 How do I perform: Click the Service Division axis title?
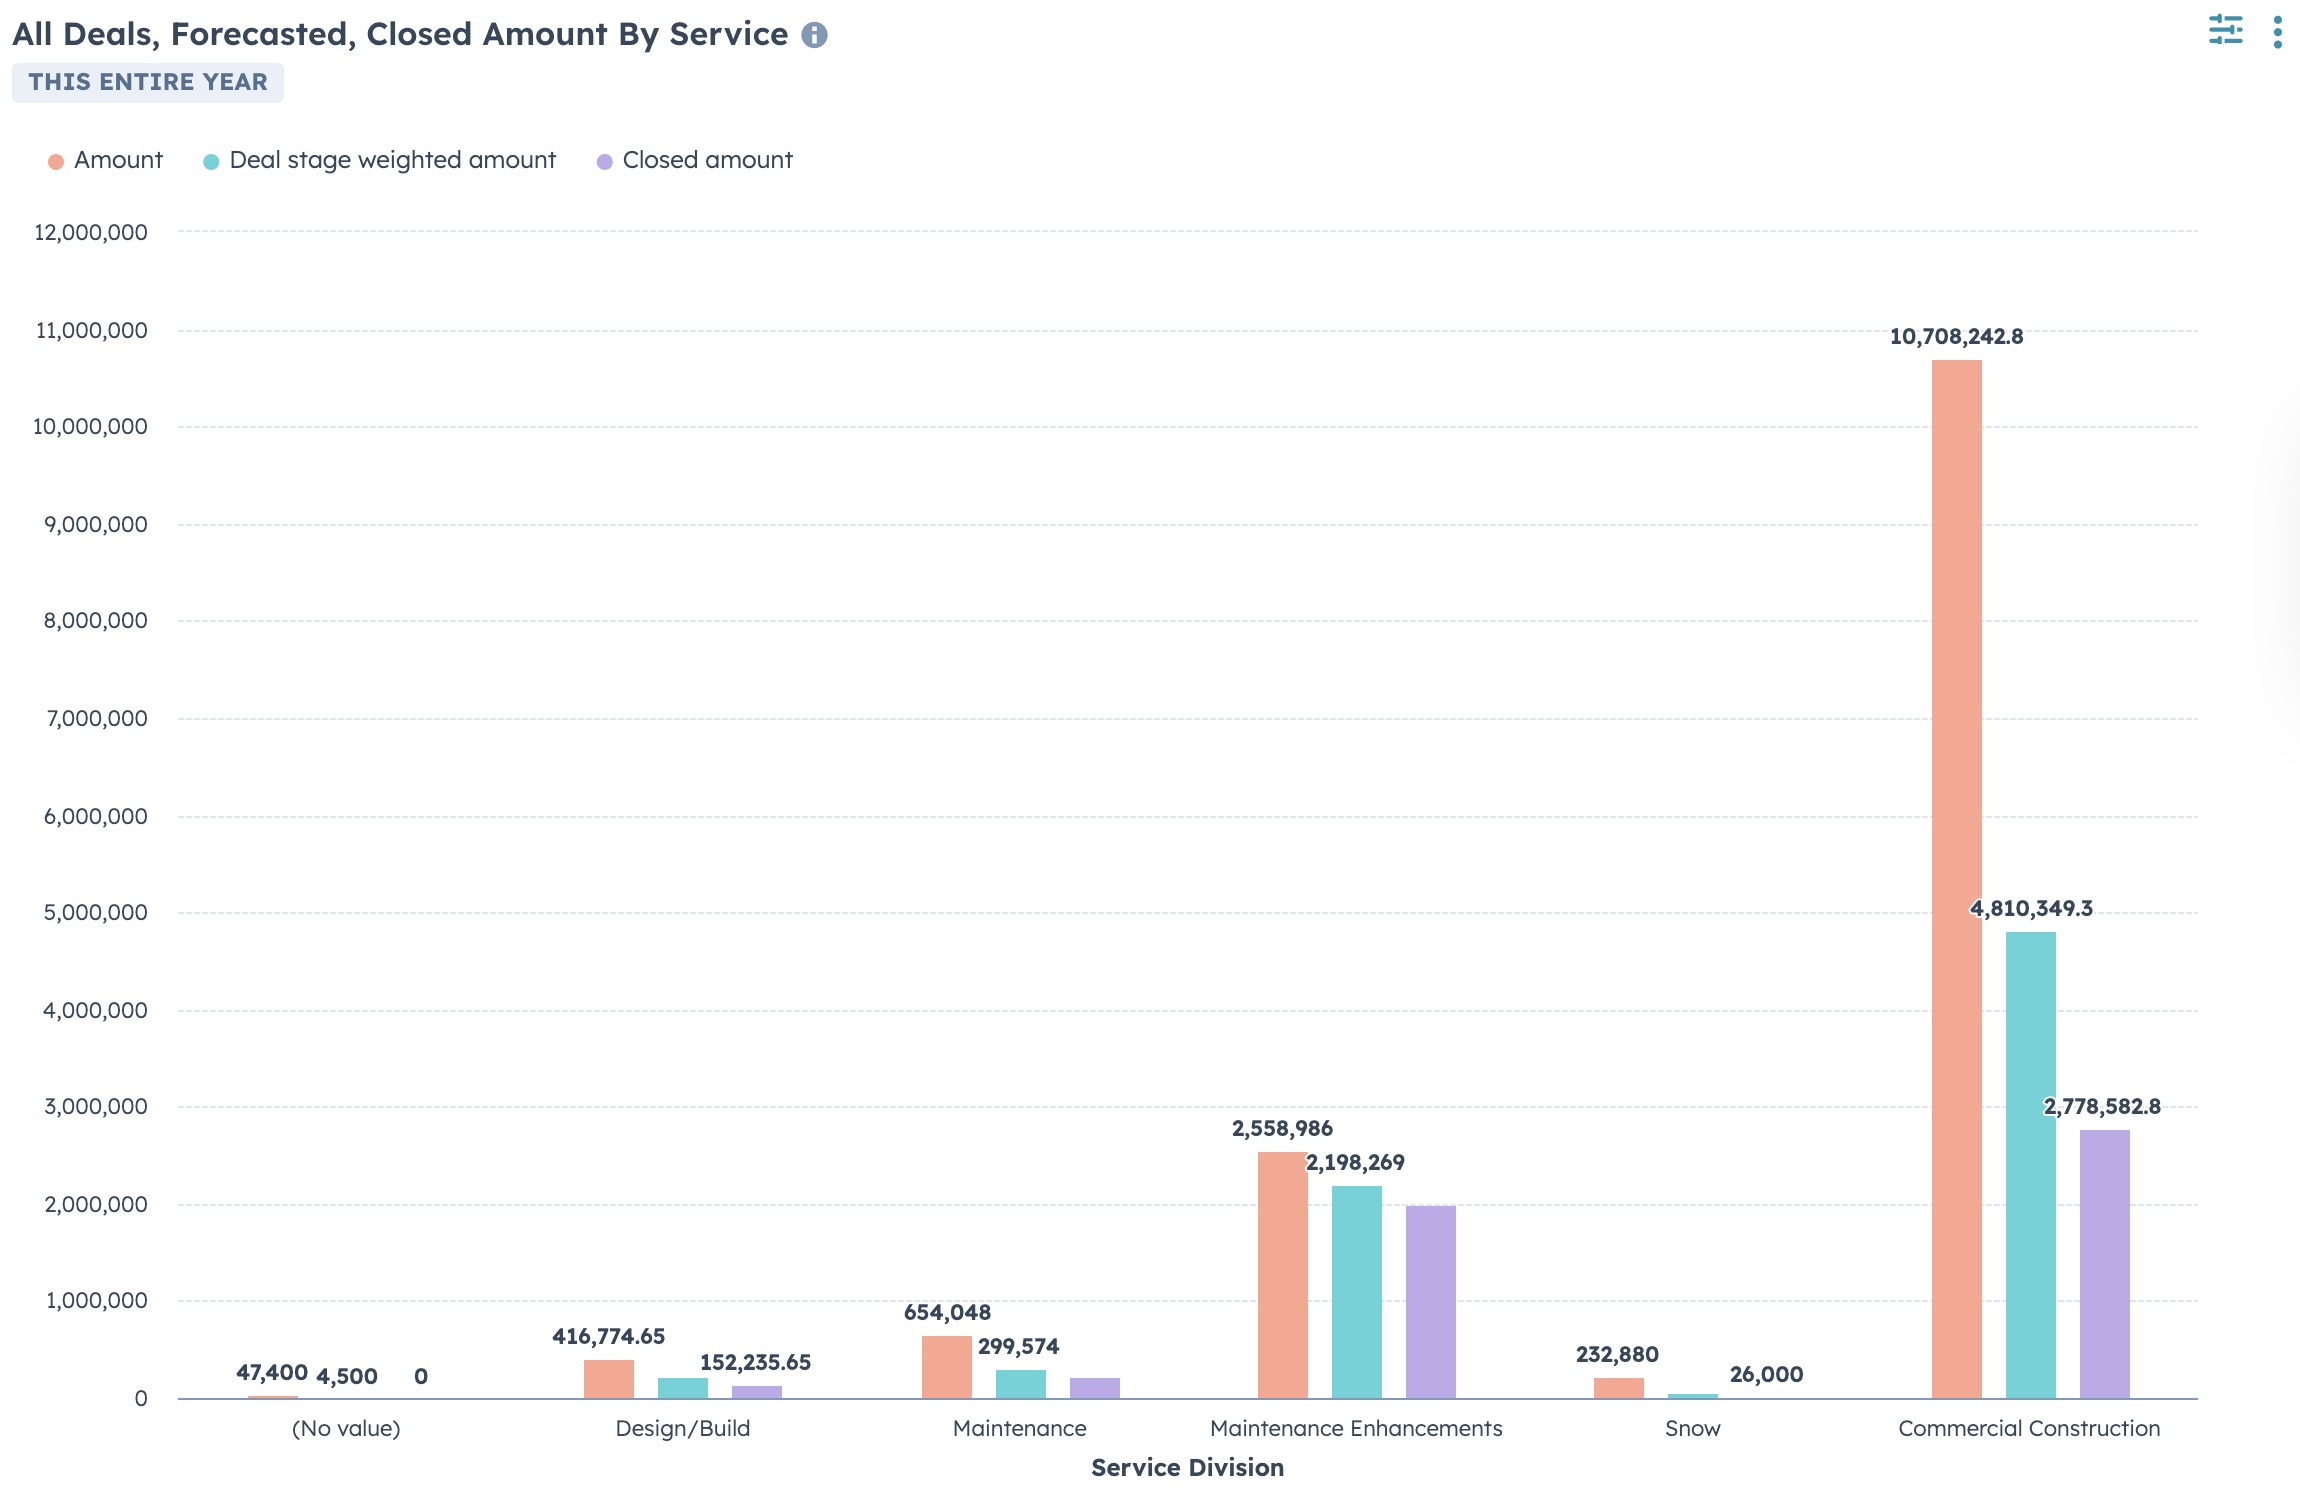coord(1187,1467)
